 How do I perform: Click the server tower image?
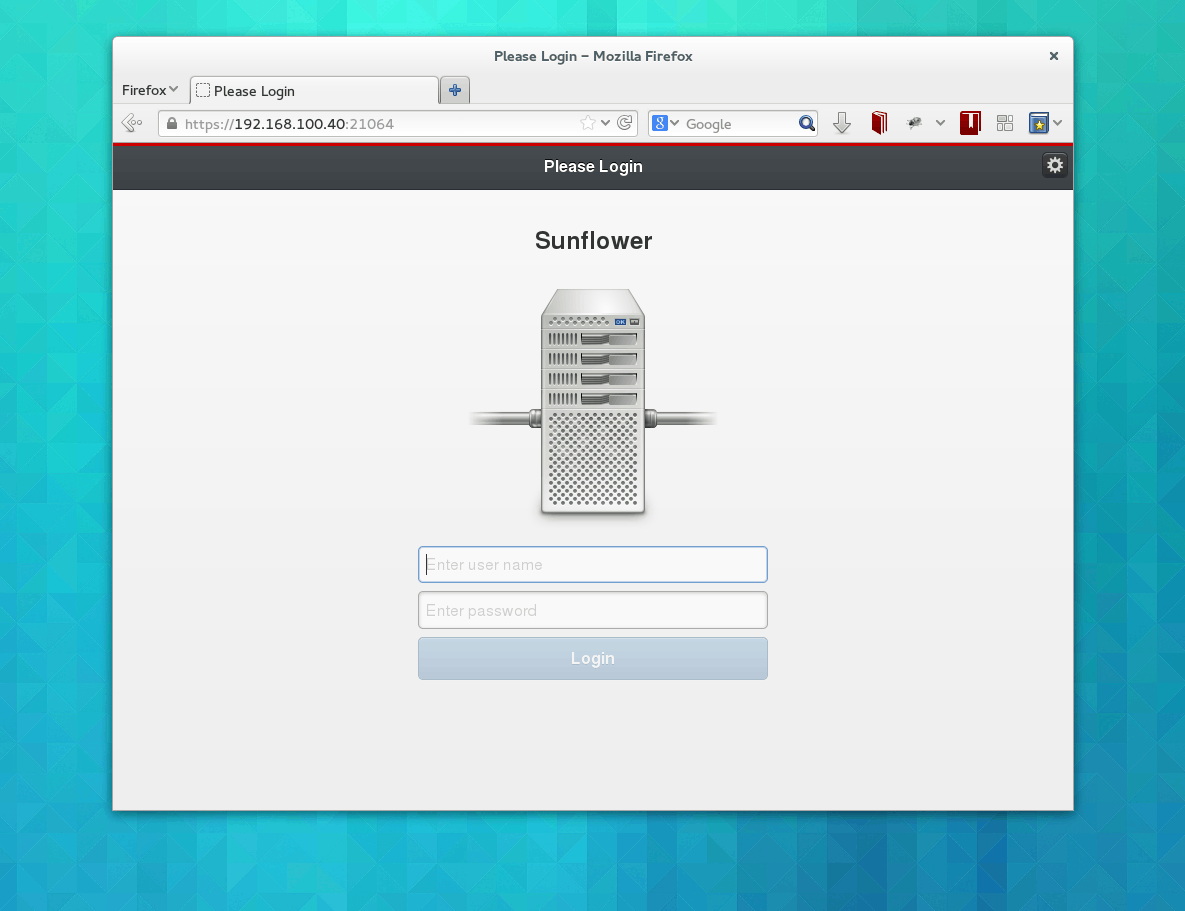[592, 401]
